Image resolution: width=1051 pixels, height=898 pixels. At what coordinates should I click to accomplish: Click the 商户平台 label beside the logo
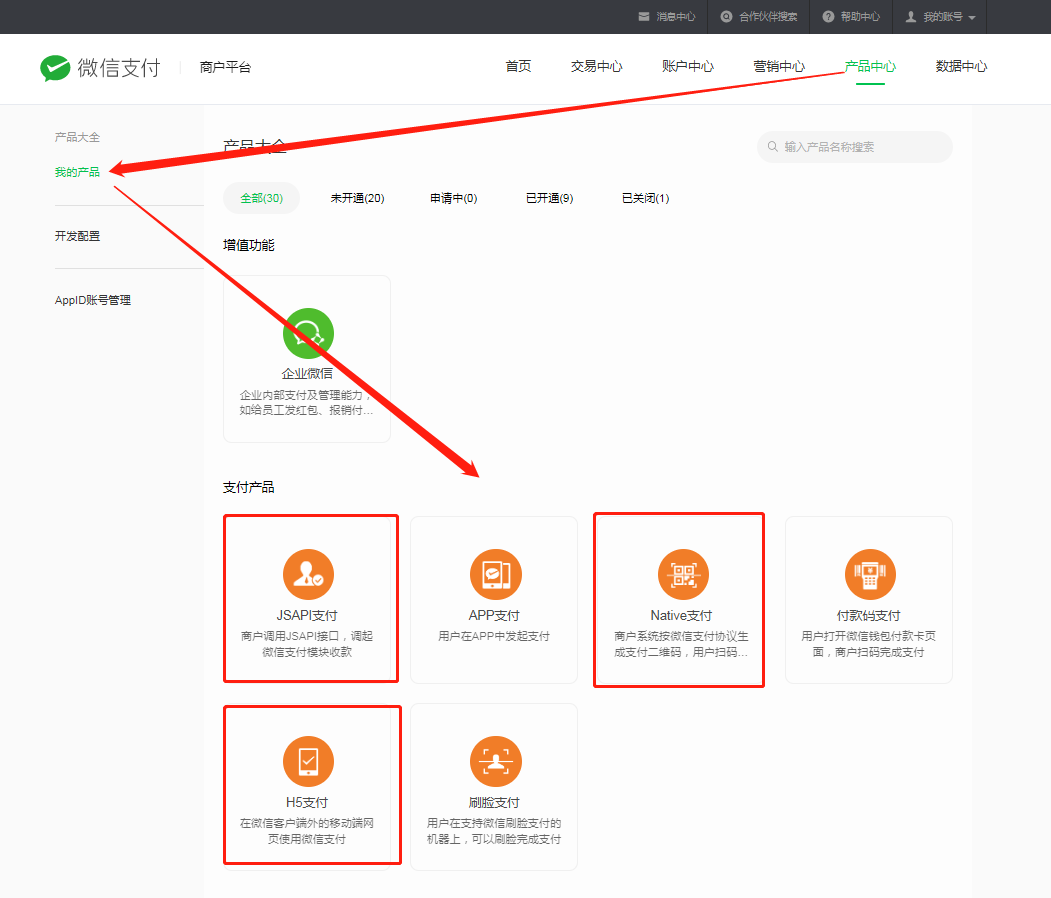[x=225, y=67]
